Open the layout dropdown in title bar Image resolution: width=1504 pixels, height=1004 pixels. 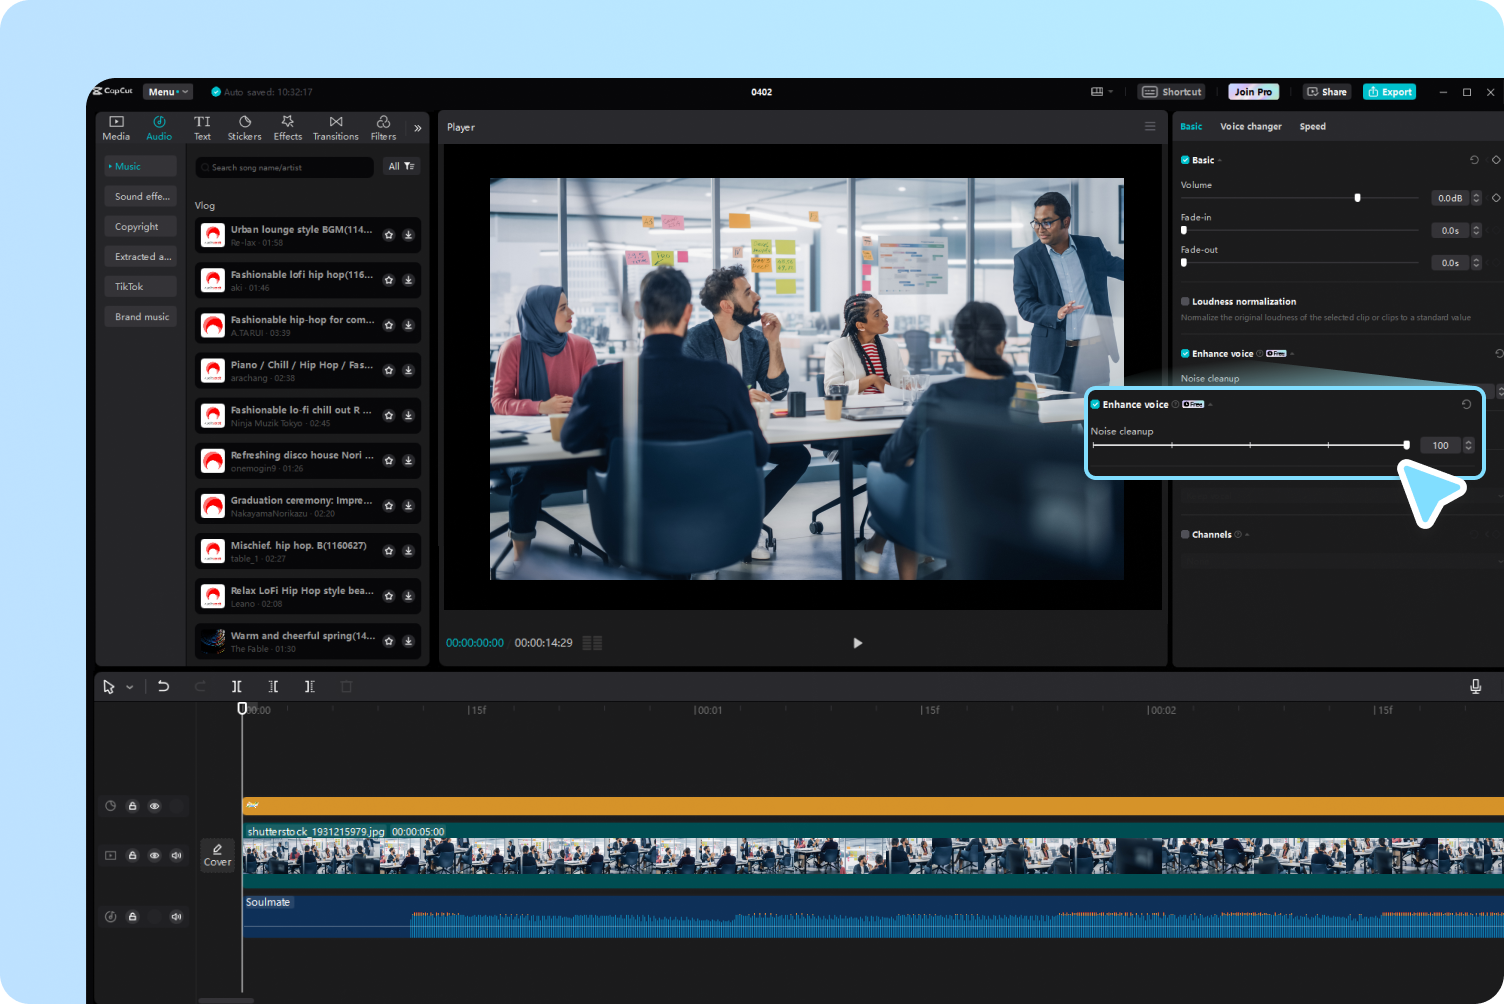(1102, 92)
